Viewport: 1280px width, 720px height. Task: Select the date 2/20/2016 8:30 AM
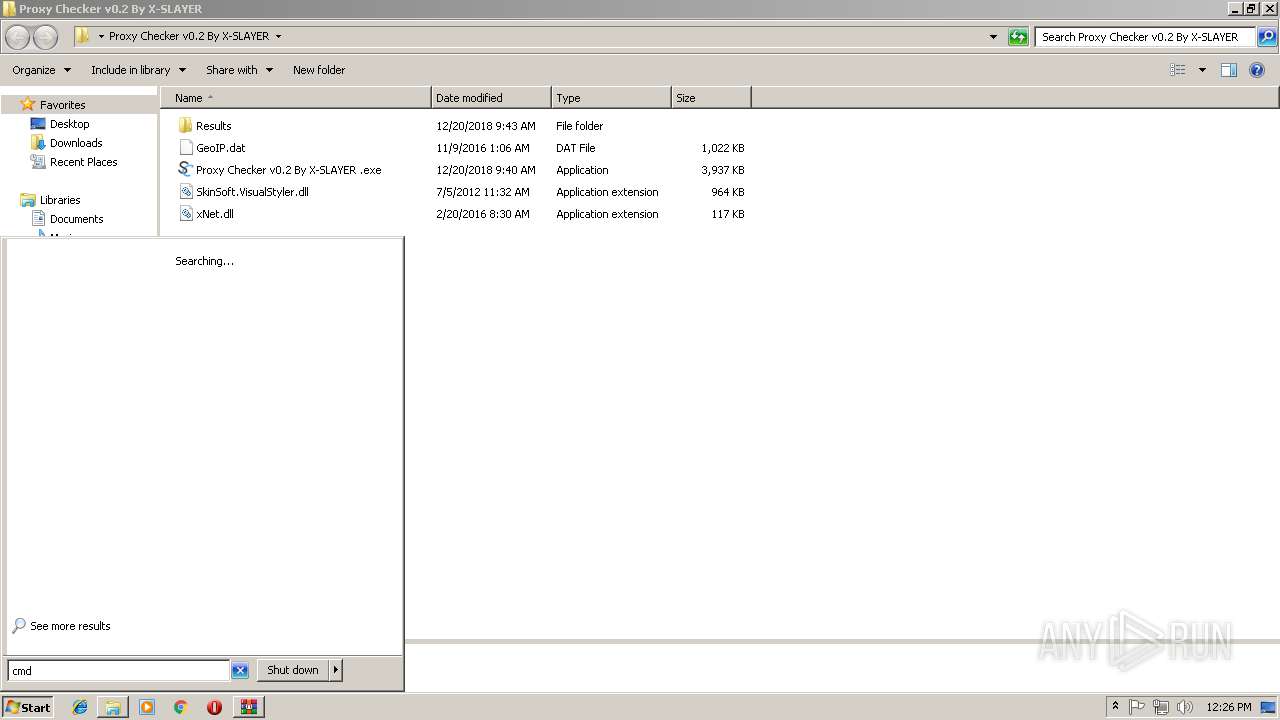tap(483, 214)
